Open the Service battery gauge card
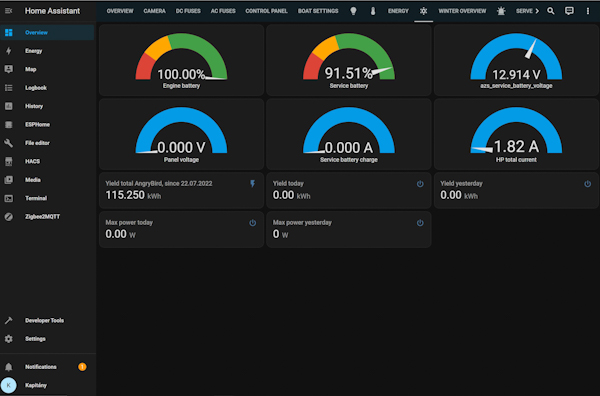This screenshot has height=396, width=600. tap(349, 60)
